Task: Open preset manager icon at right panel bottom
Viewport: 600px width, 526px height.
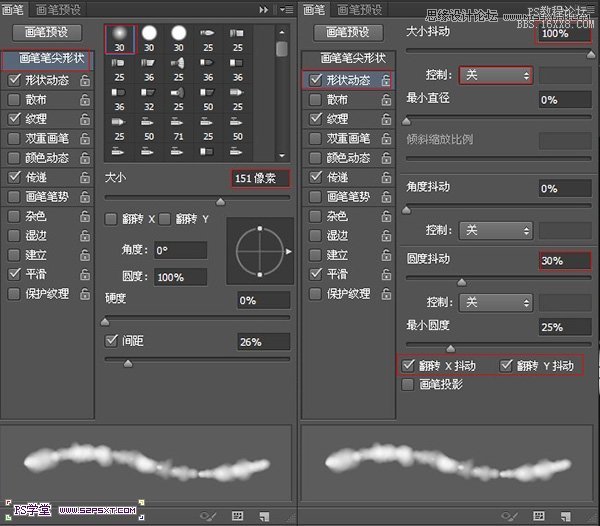Action: 539,516
